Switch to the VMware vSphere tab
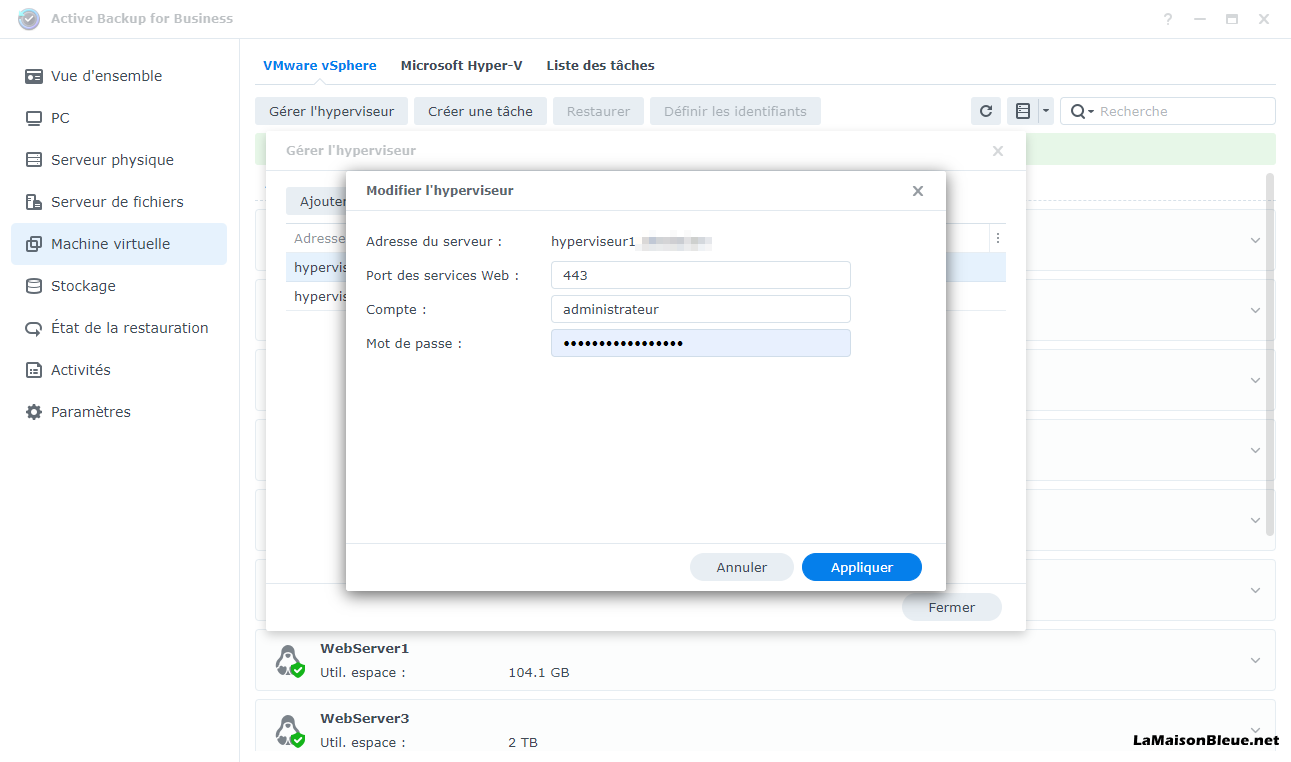The height and width of the screenshot is (762, 1291). 320,66
